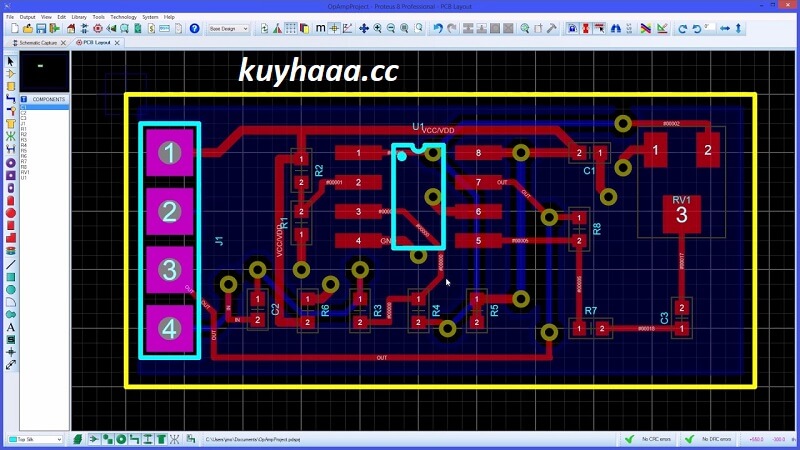Image resolution: width=800 pixels, height=450 pixels.
Task: Open a project with the folder icon
Action: [28, 29]
